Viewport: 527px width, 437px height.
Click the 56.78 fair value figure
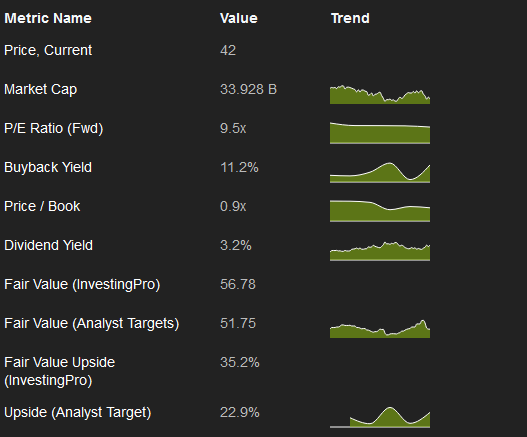point(238,284)
